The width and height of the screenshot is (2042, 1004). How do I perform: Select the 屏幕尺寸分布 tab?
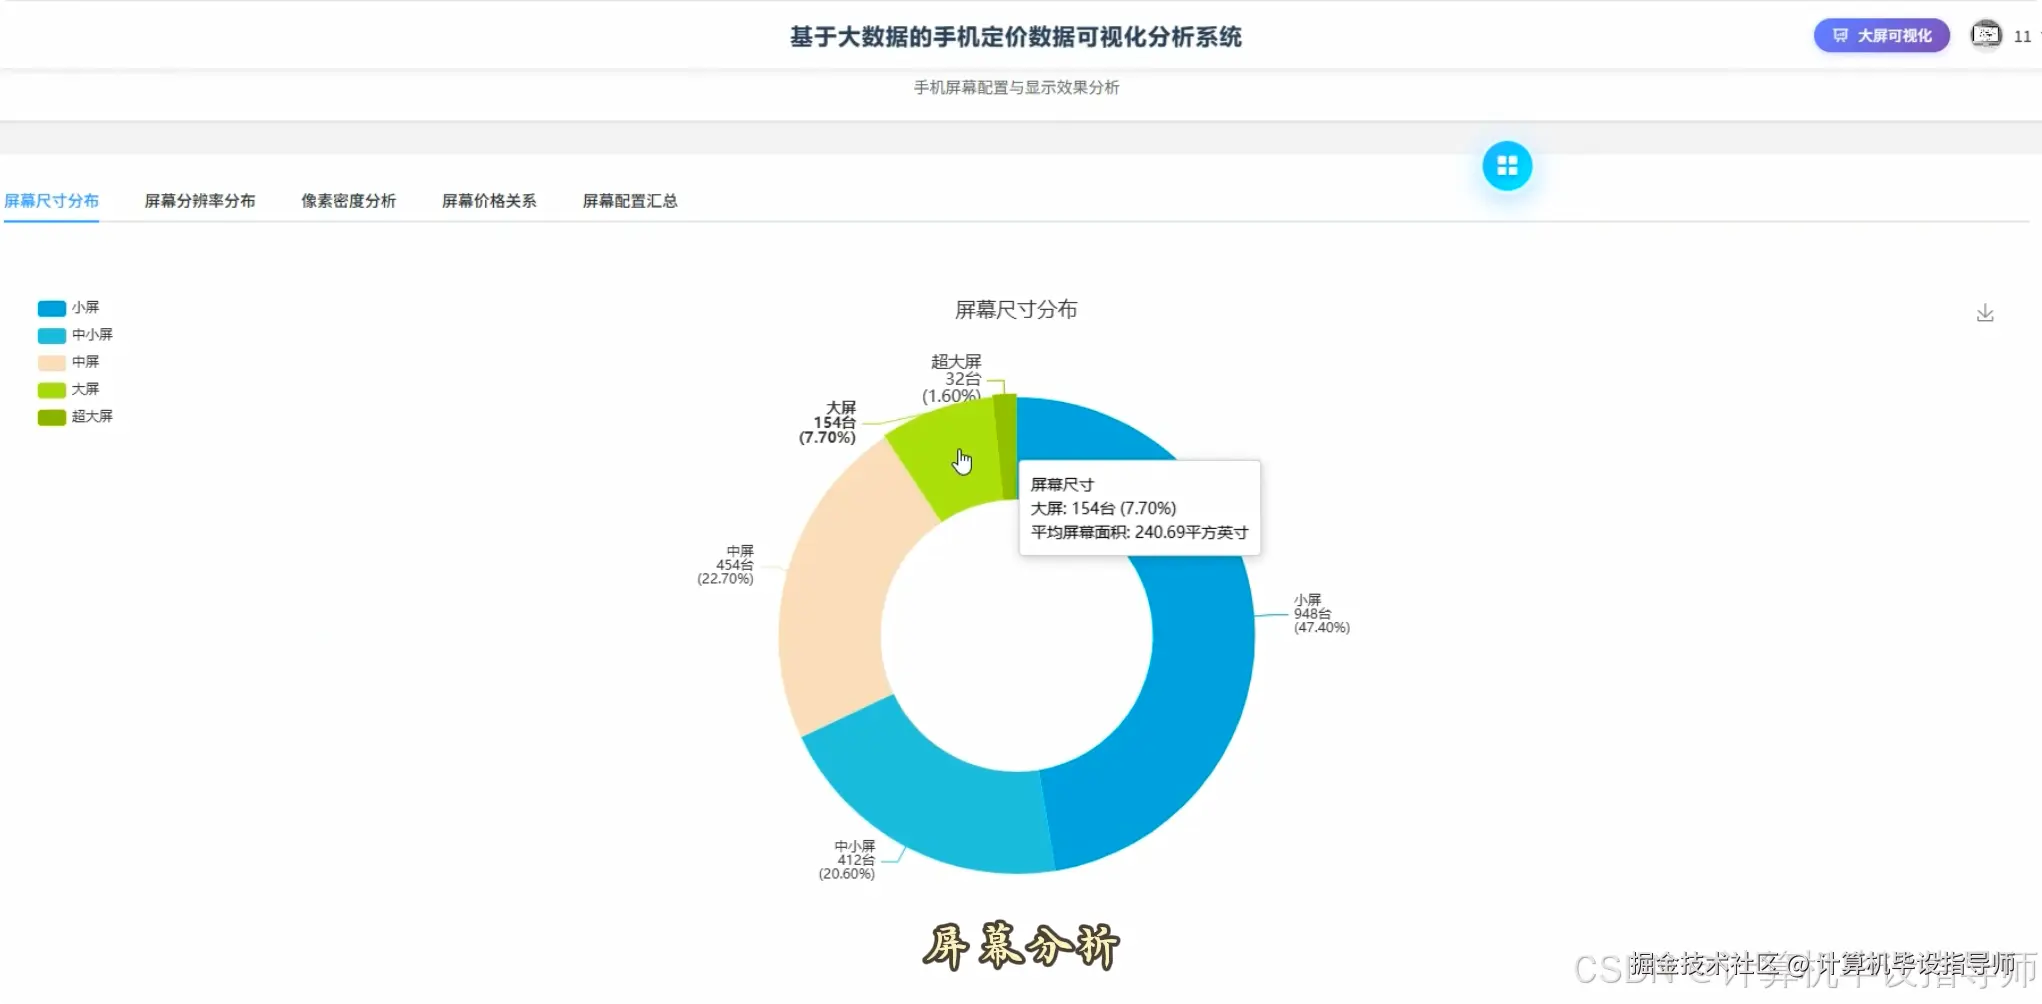click(x=51, y=199)
